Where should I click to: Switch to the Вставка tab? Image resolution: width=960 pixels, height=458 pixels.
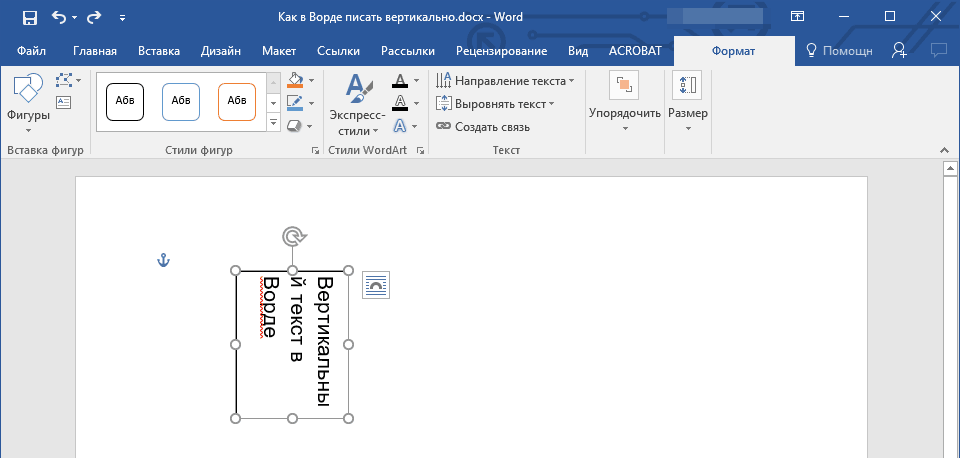[x=159, y=51]
